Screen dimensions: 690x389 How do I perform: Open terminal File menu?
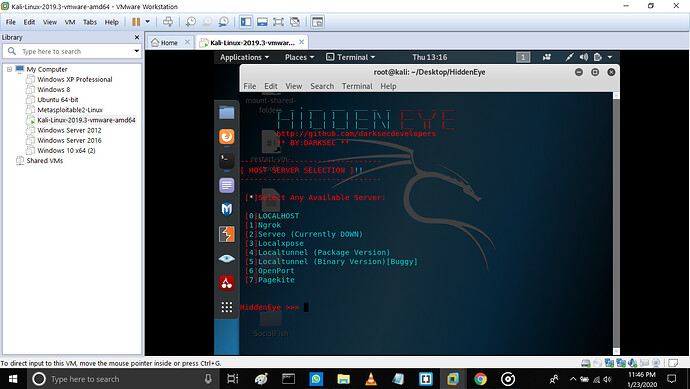(x=250, y=86)
